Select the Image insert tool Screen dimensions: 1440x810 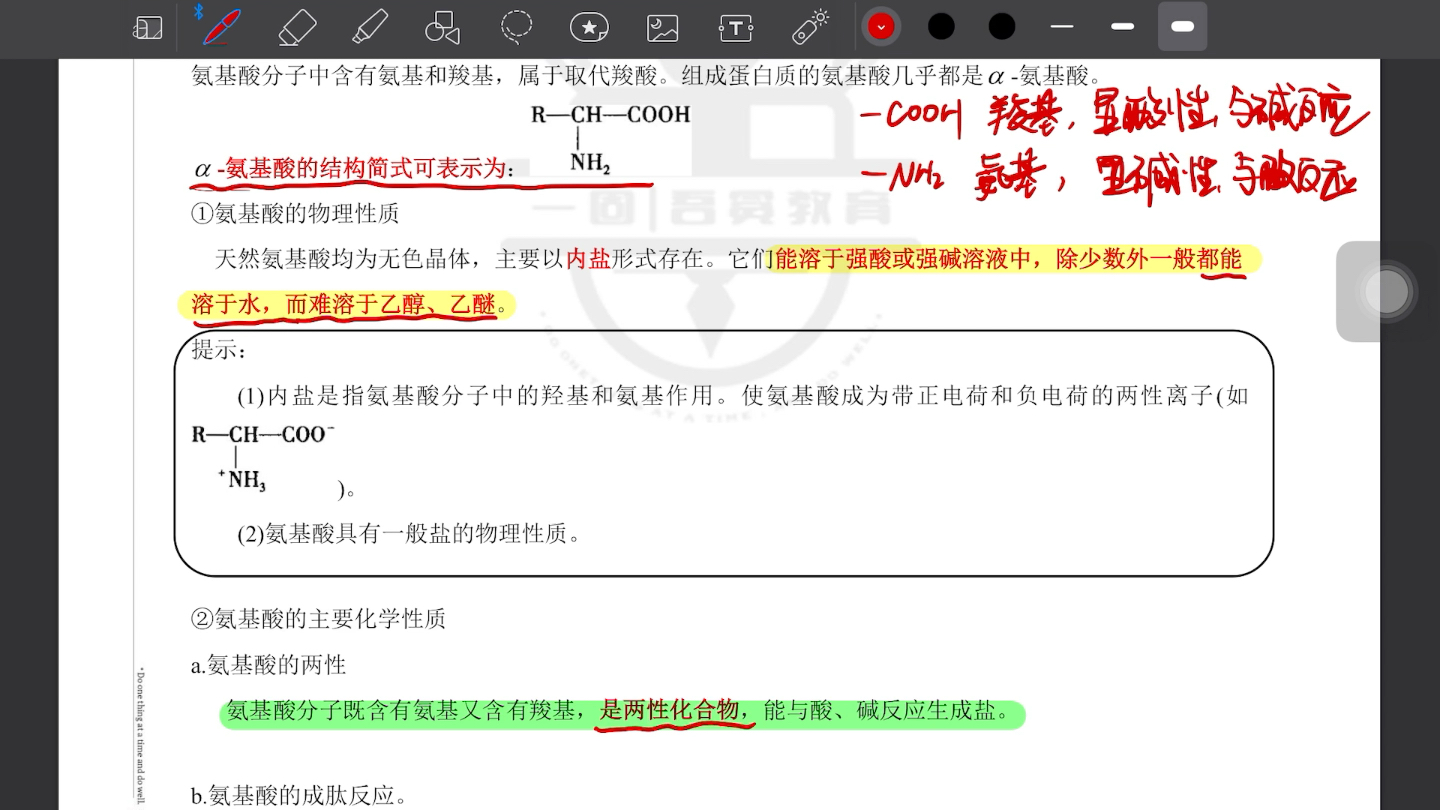[662, 28]
